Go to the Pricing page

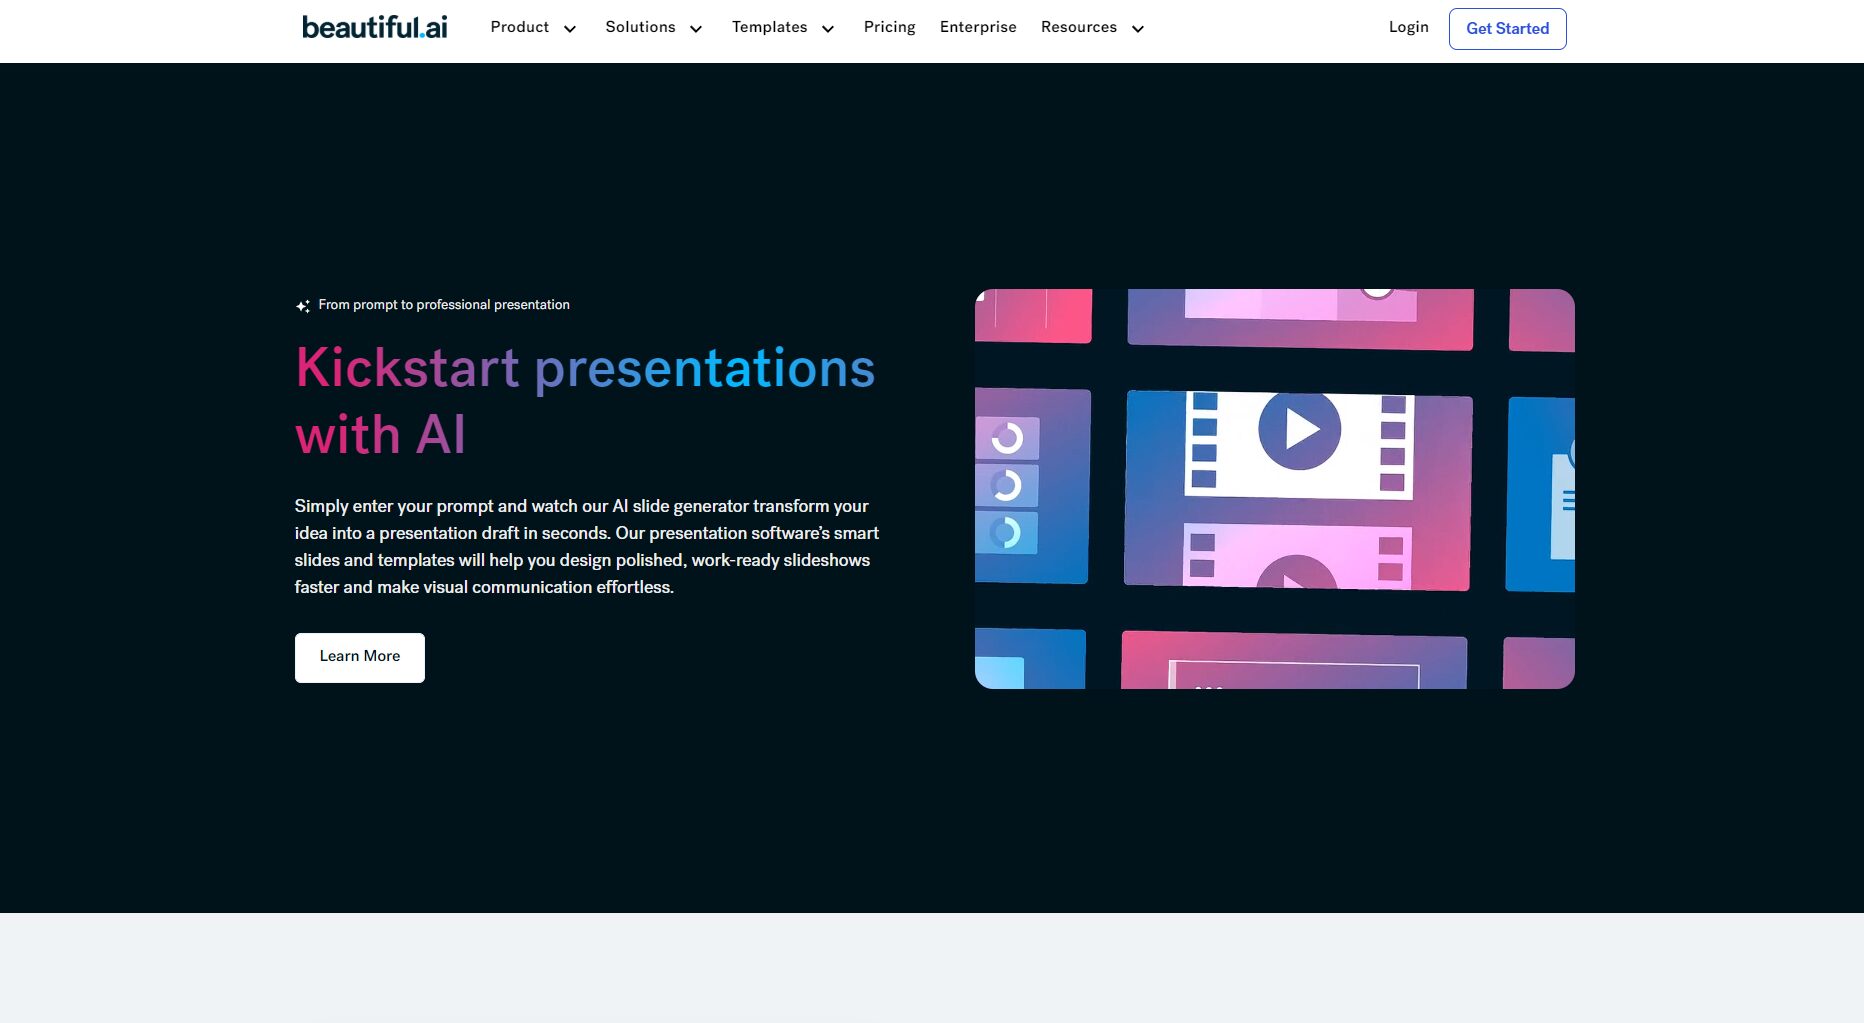pos(889,27)
